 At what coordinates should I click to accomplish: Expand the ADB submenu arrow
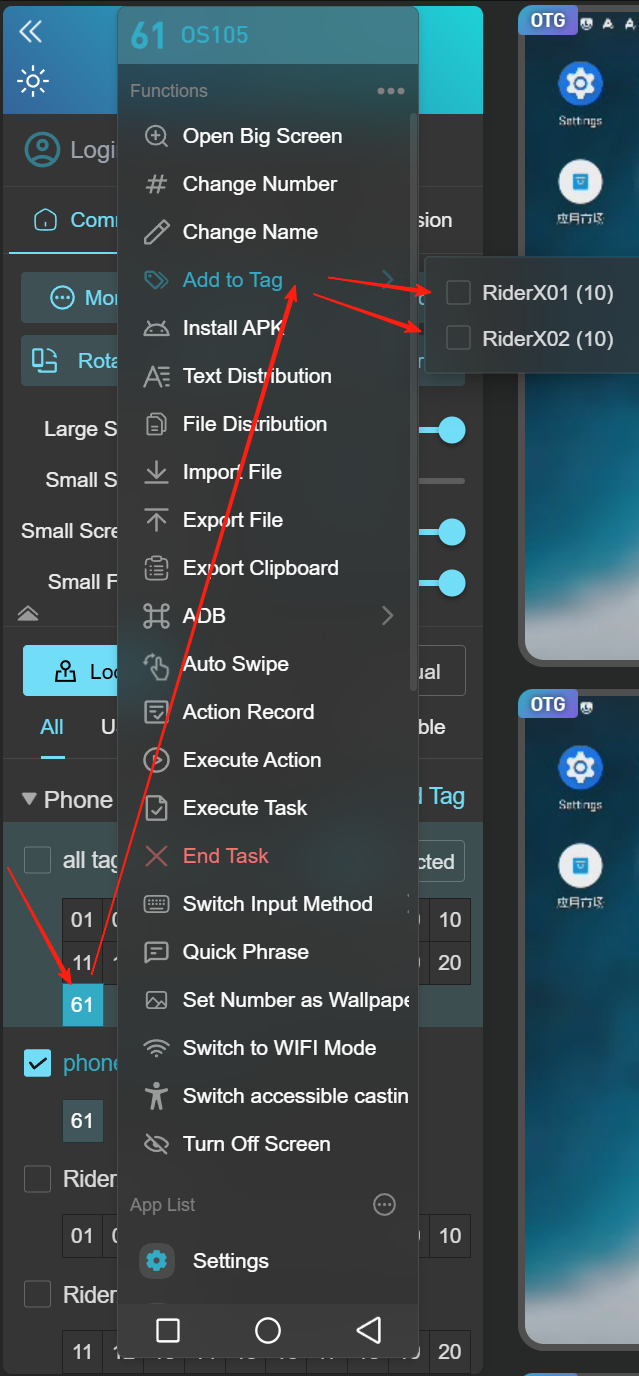pos(388,616)
